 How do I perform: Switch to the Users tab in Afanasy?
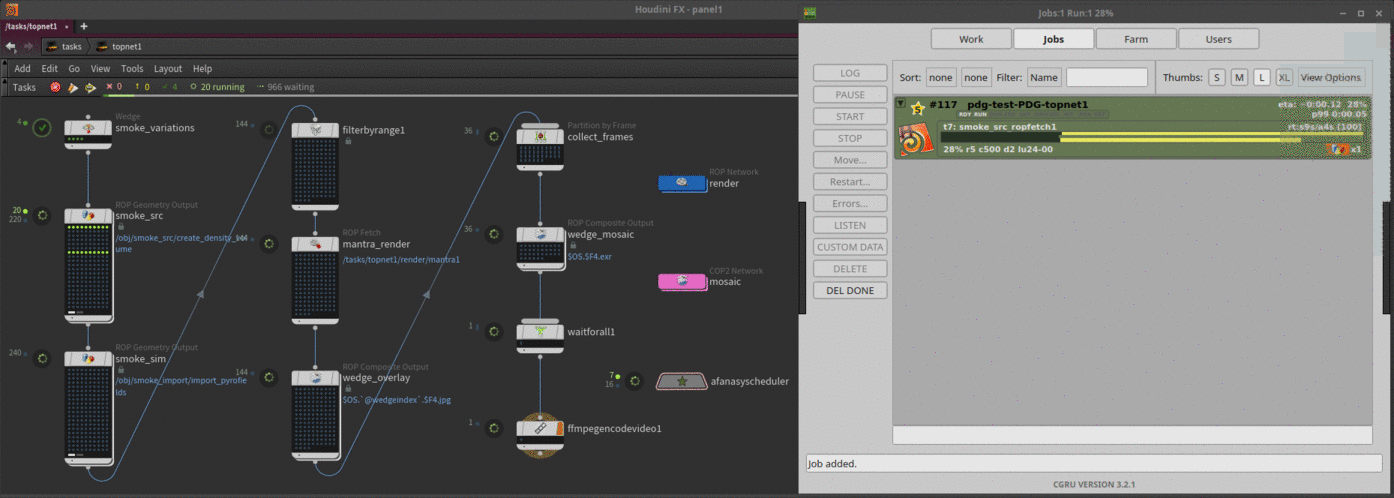pos(1218,39)
